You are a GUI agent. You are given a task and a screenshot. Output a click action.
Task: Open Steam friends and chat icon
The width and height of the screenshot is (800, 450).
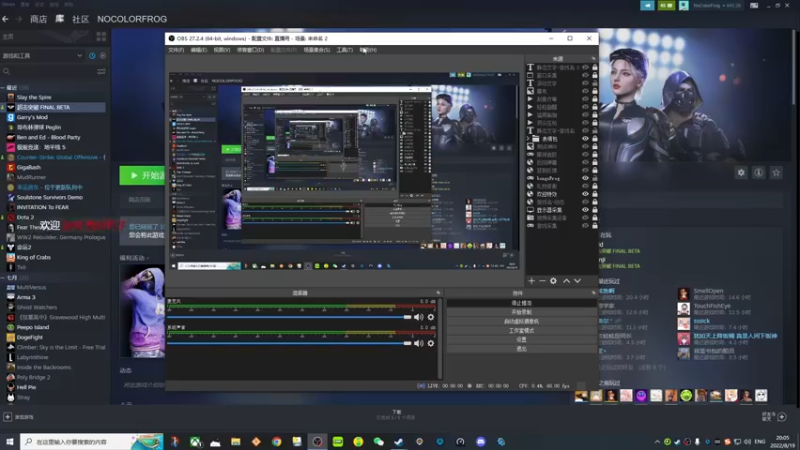tap(782, 417)
